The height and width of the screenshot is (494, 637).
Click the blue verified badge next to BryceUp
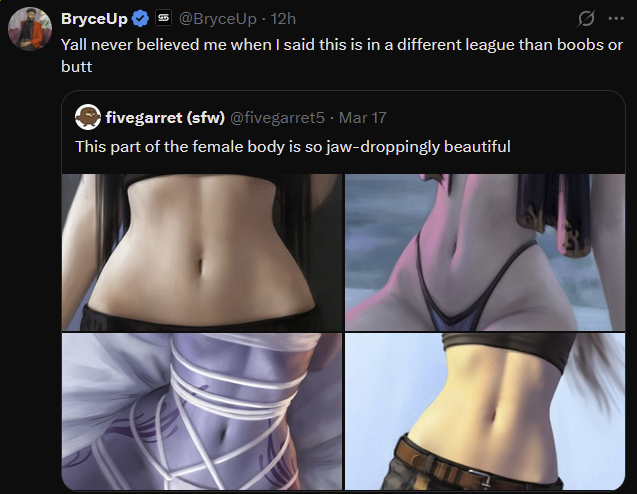coord(141,19)
